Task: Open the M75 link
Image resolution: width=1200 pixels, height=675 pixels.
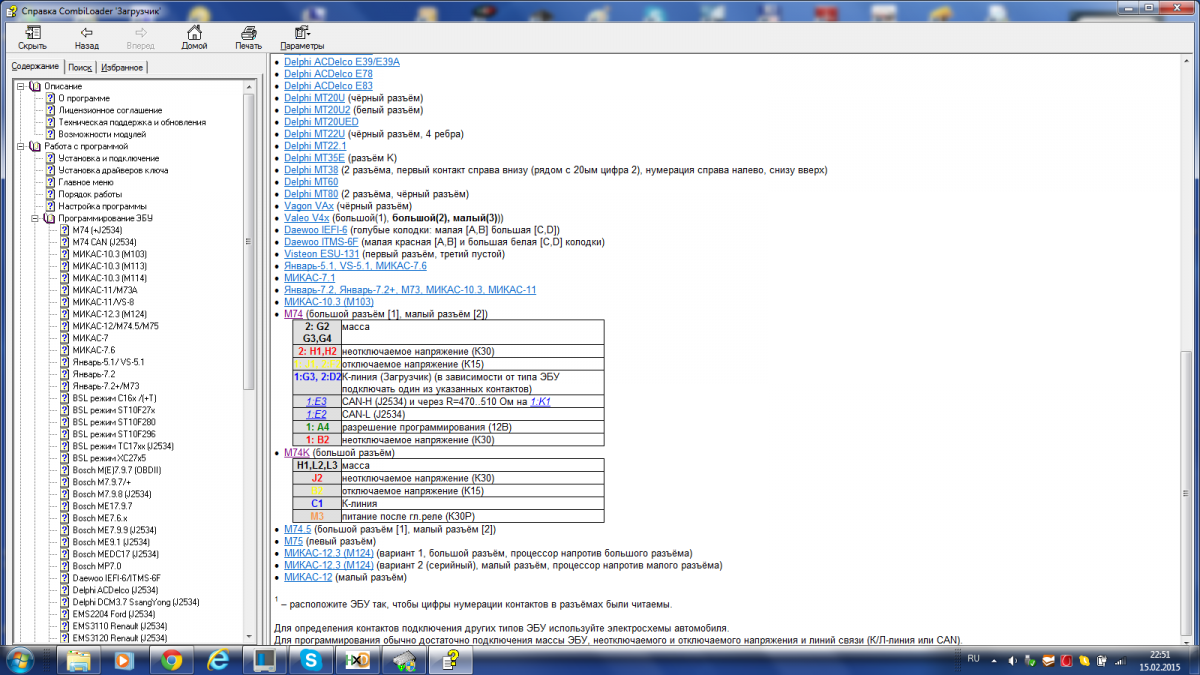Action: 293,540
